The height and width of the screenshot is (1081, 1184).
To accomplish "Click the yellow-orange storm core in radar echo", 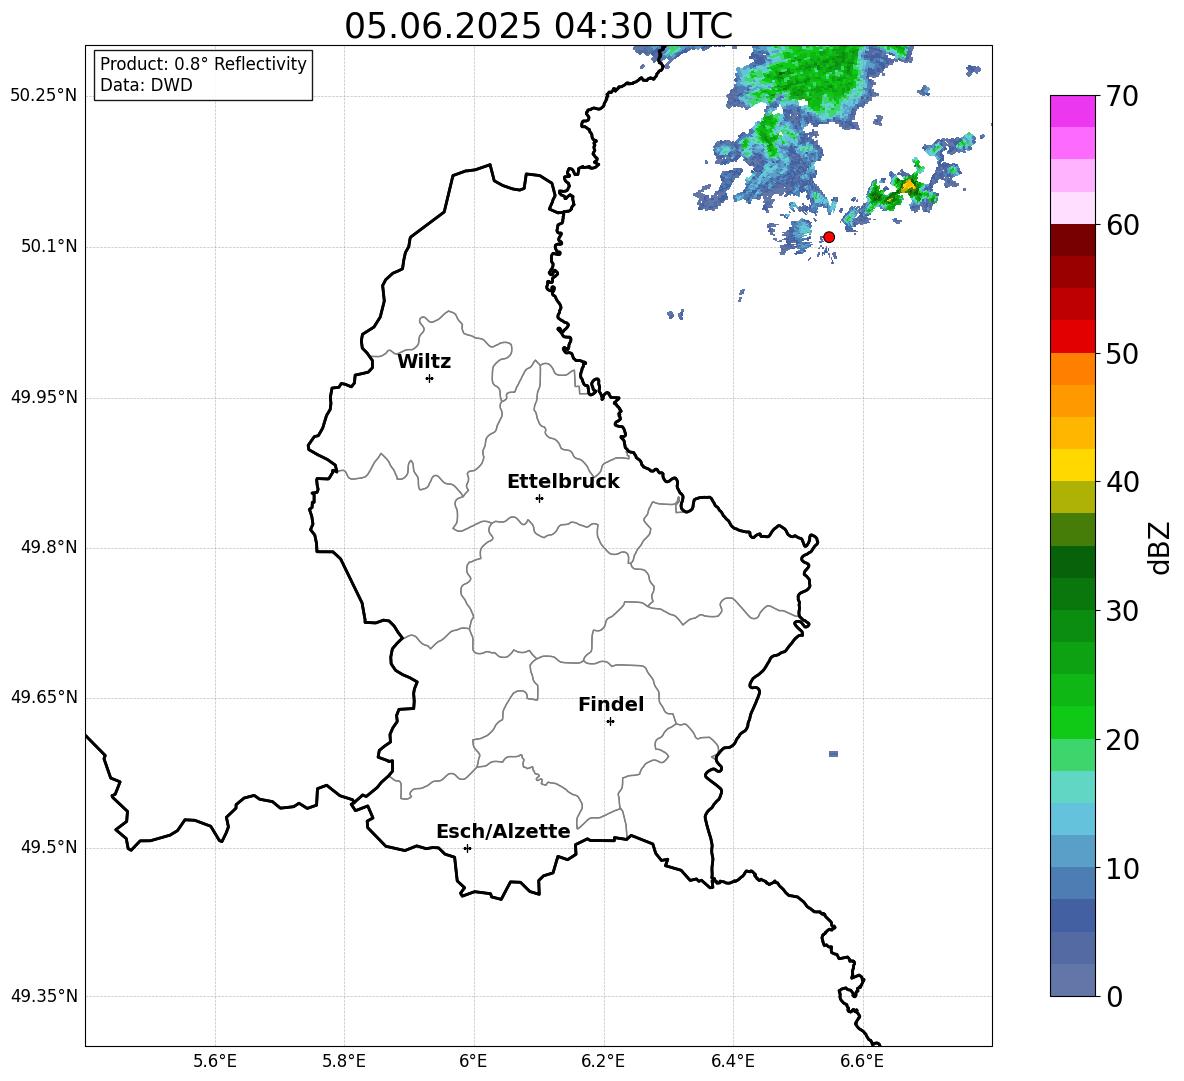I will coord(908,186).
